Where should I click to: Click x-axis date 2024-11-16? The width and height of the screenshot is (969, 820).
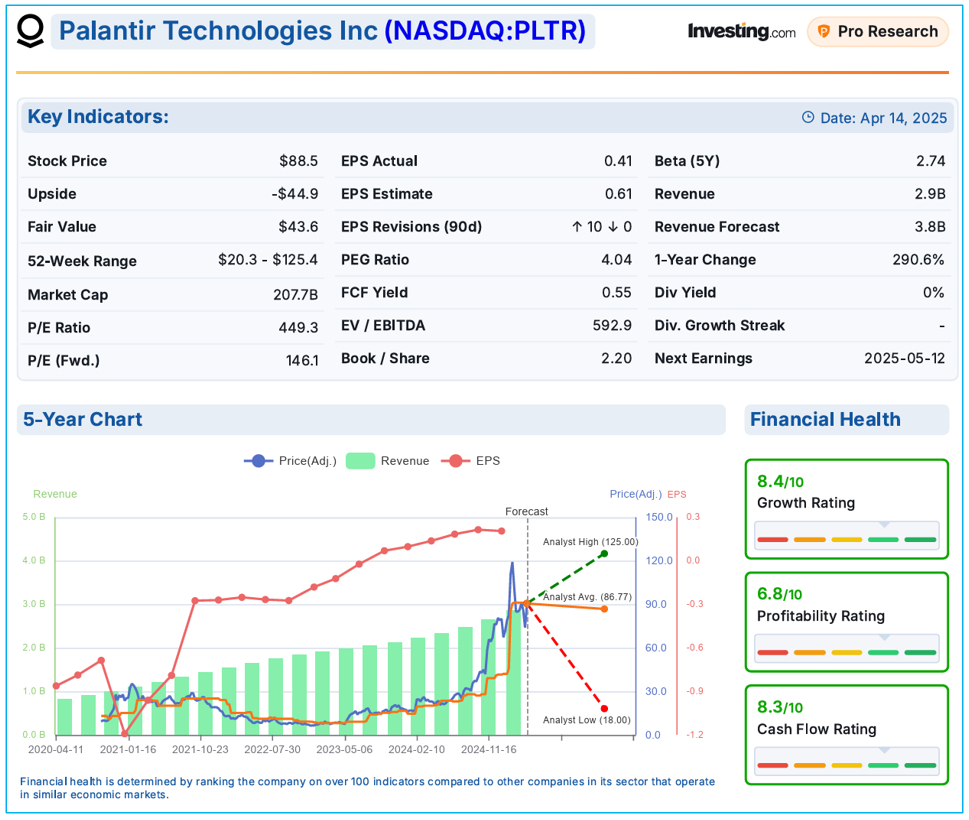click(x=489, y=750)
